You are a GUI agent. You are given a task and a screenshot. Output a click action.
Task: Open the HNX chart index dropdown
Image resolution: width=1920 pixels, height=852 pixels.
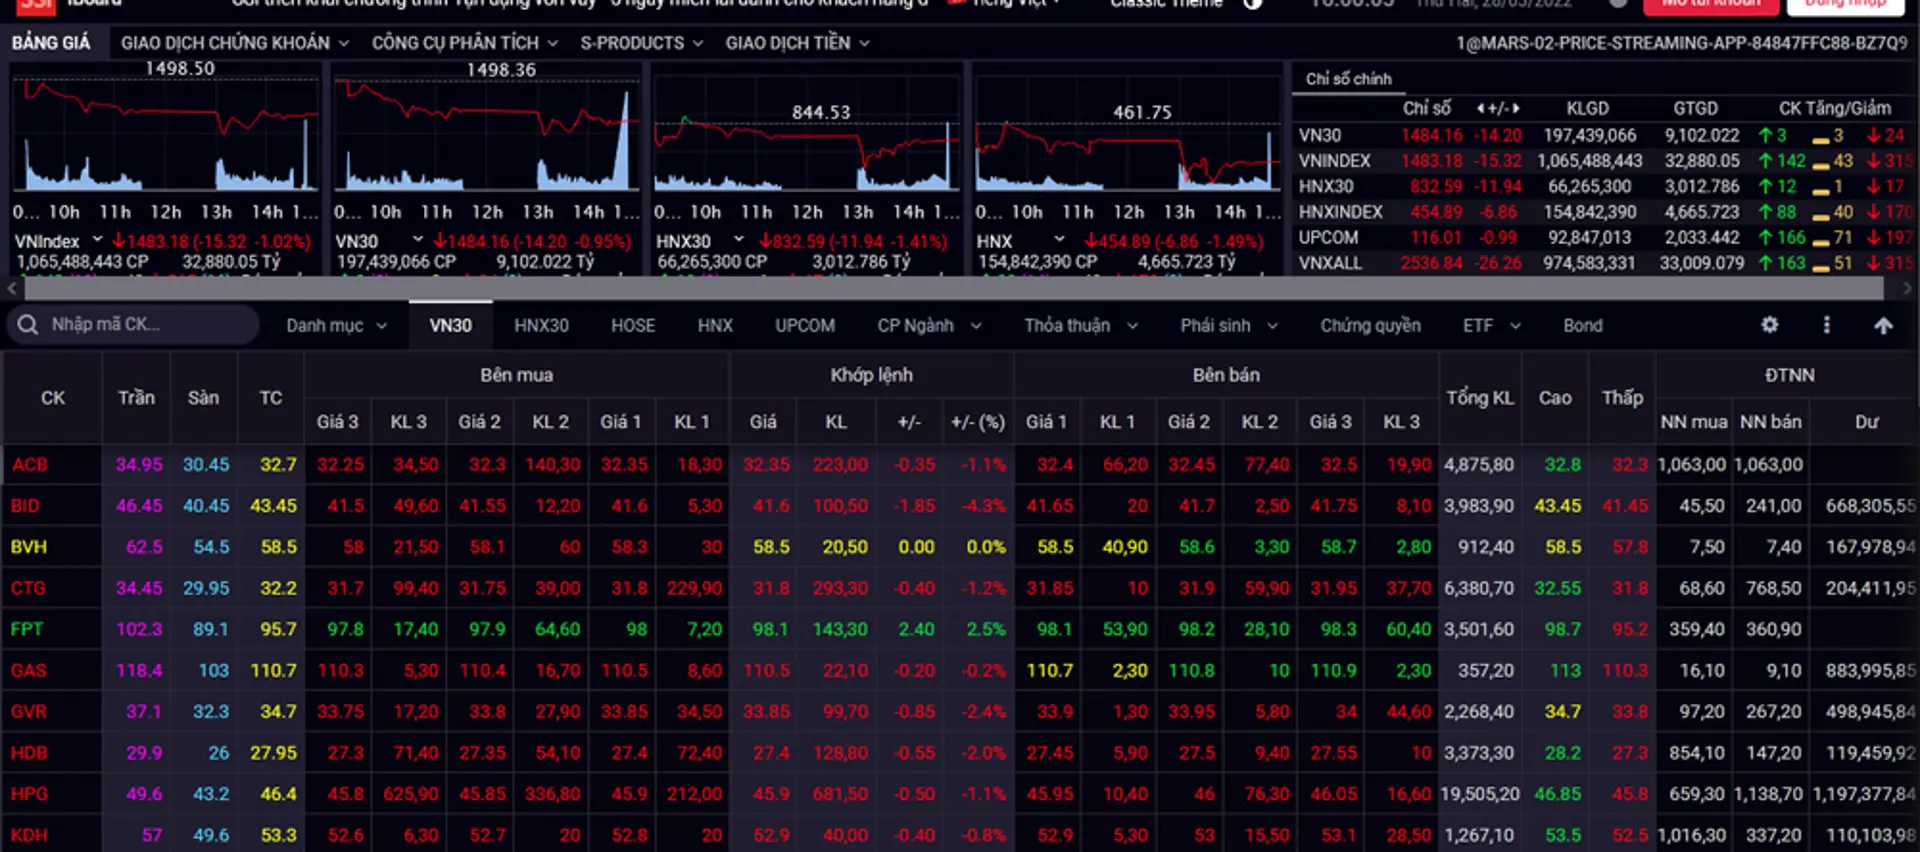pyautogui.click(x=1059, y=240)
